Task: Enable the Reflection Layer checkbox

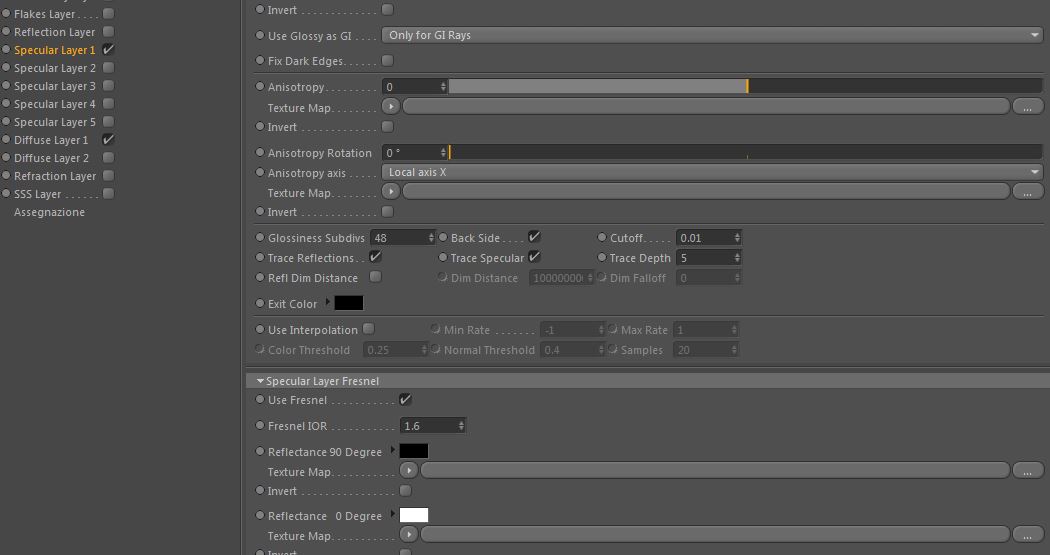Action: (108, 31)
